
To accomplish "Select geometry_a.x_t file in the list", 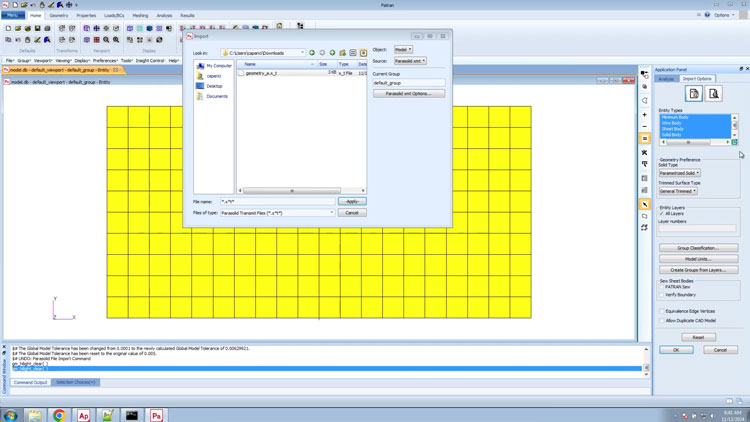I will (x=262, y=73).
